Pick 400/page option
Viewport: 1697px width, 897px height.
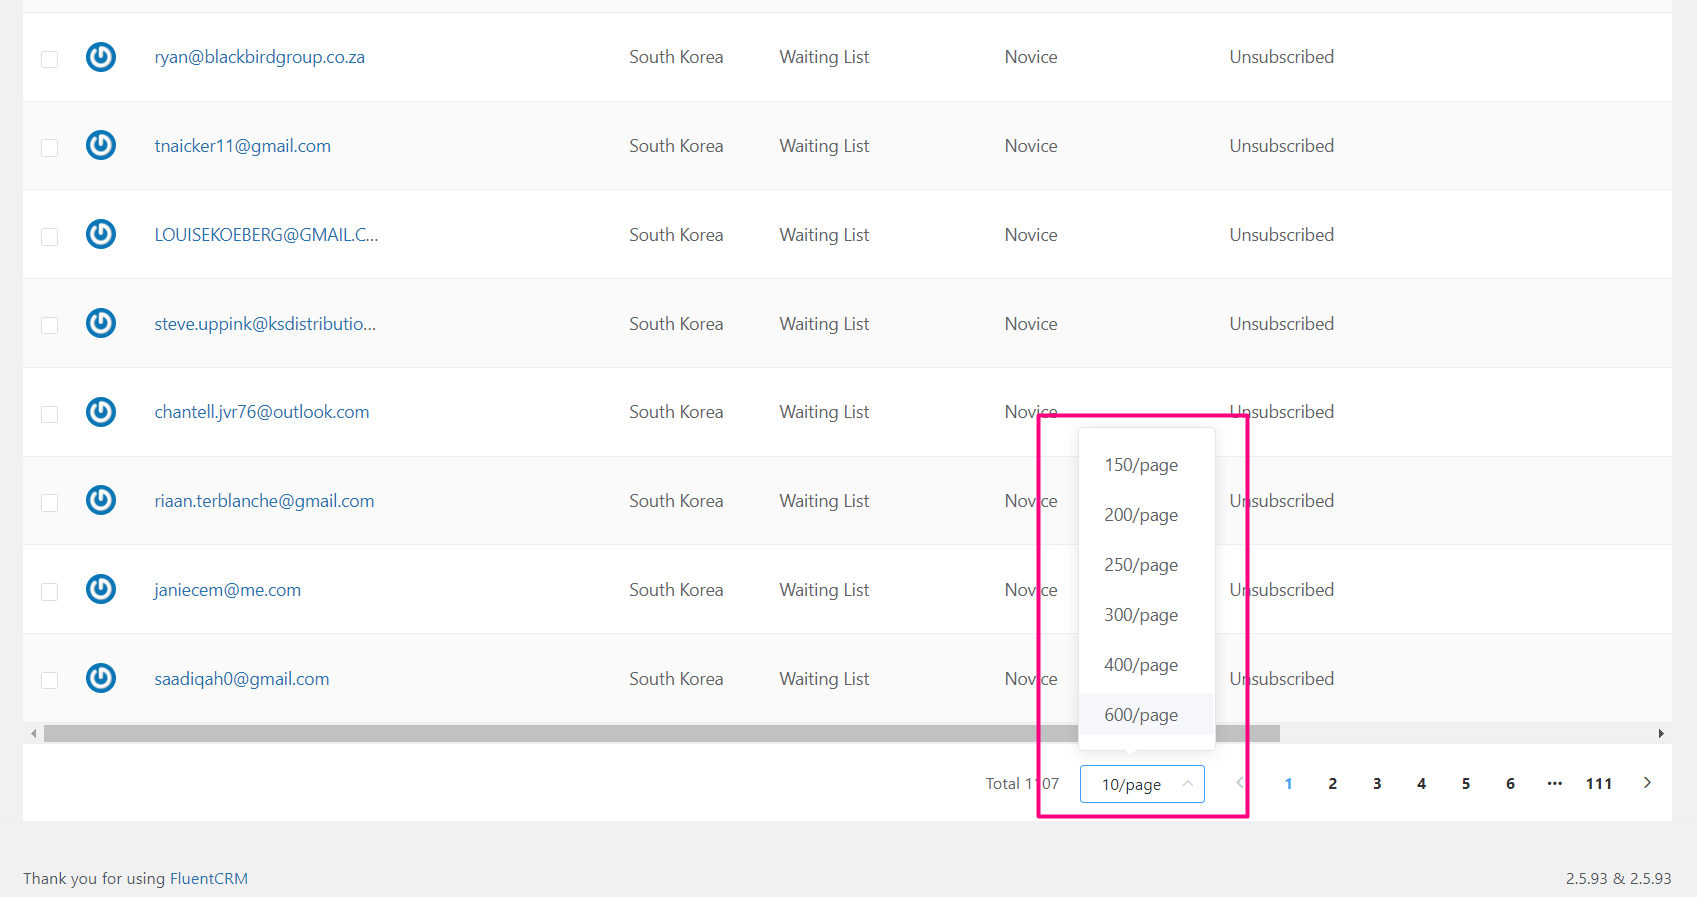[1147, 665]
